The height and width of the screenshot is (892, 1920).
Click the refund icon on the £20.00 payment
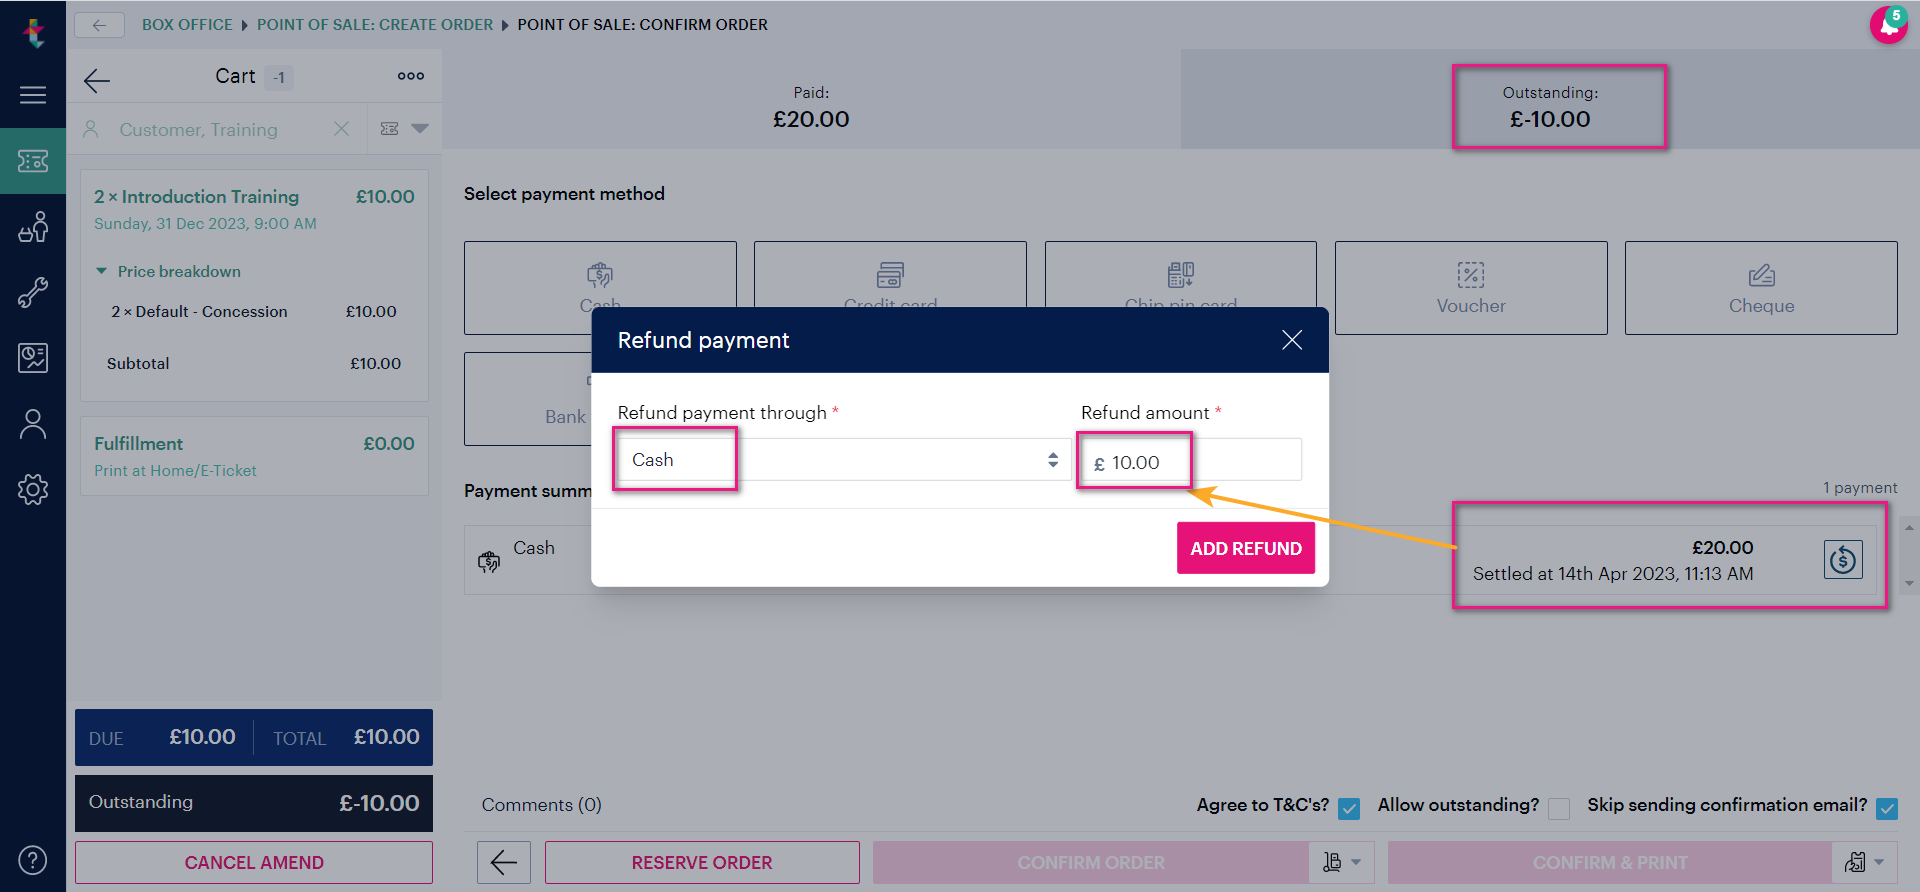tap(1842, 560)
